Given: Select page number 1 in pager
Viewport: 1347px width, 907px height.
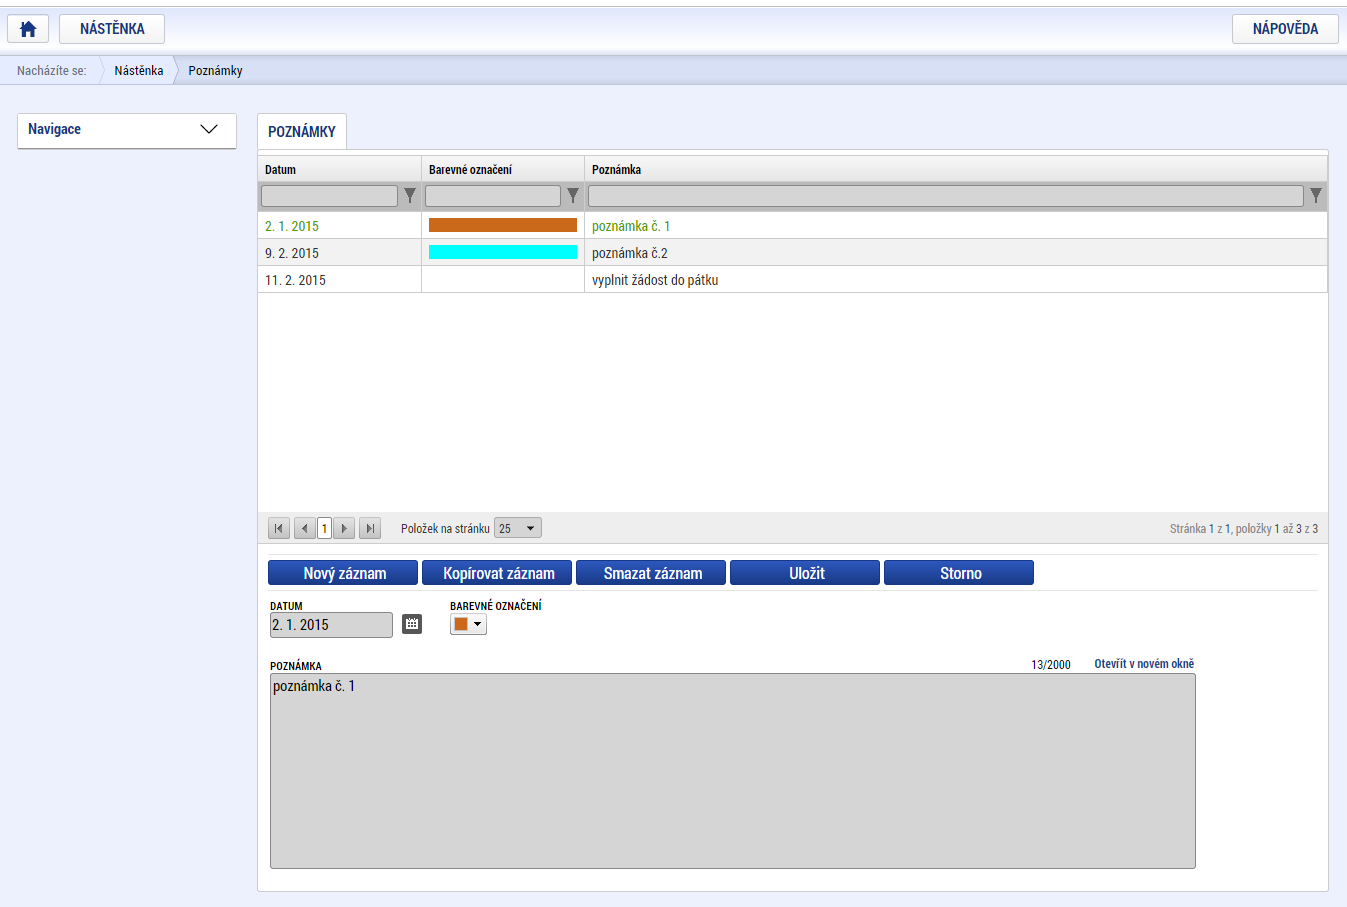Looking at the screenshot, I should [x=324, y=528].
